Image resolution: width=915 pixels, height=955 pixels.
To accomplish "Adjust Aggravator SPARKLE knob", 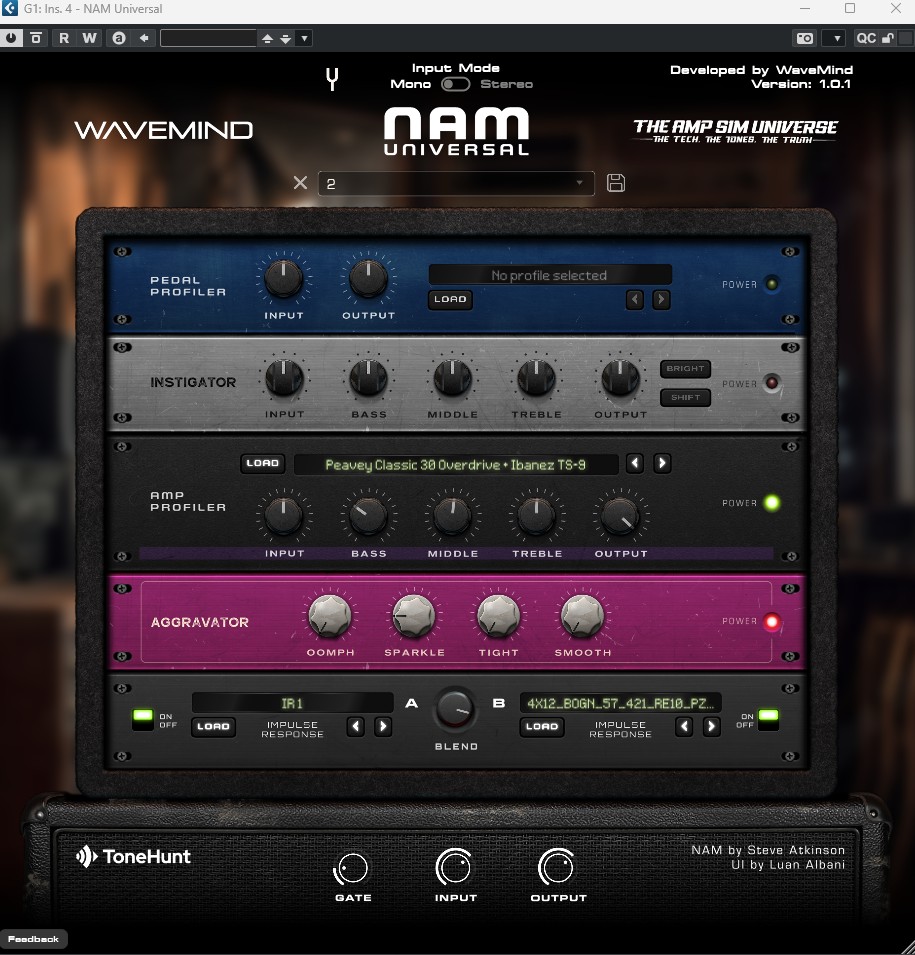I will click(414, 616).
